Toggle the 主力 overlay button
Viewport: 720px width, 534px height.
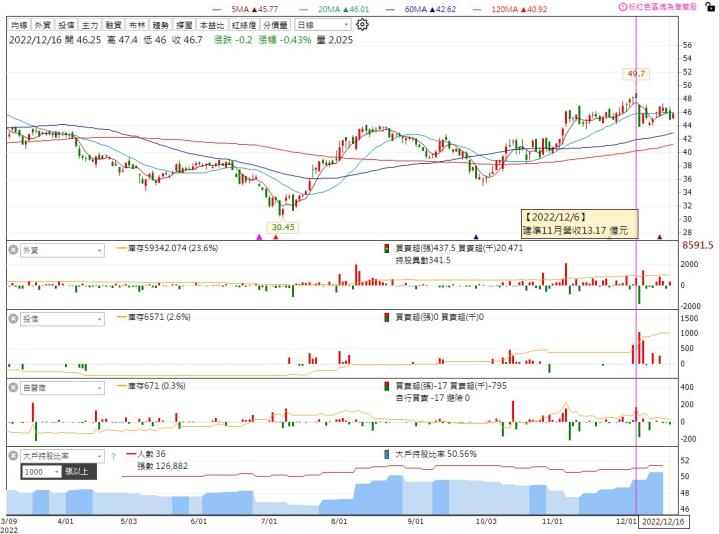pos(90,25)
